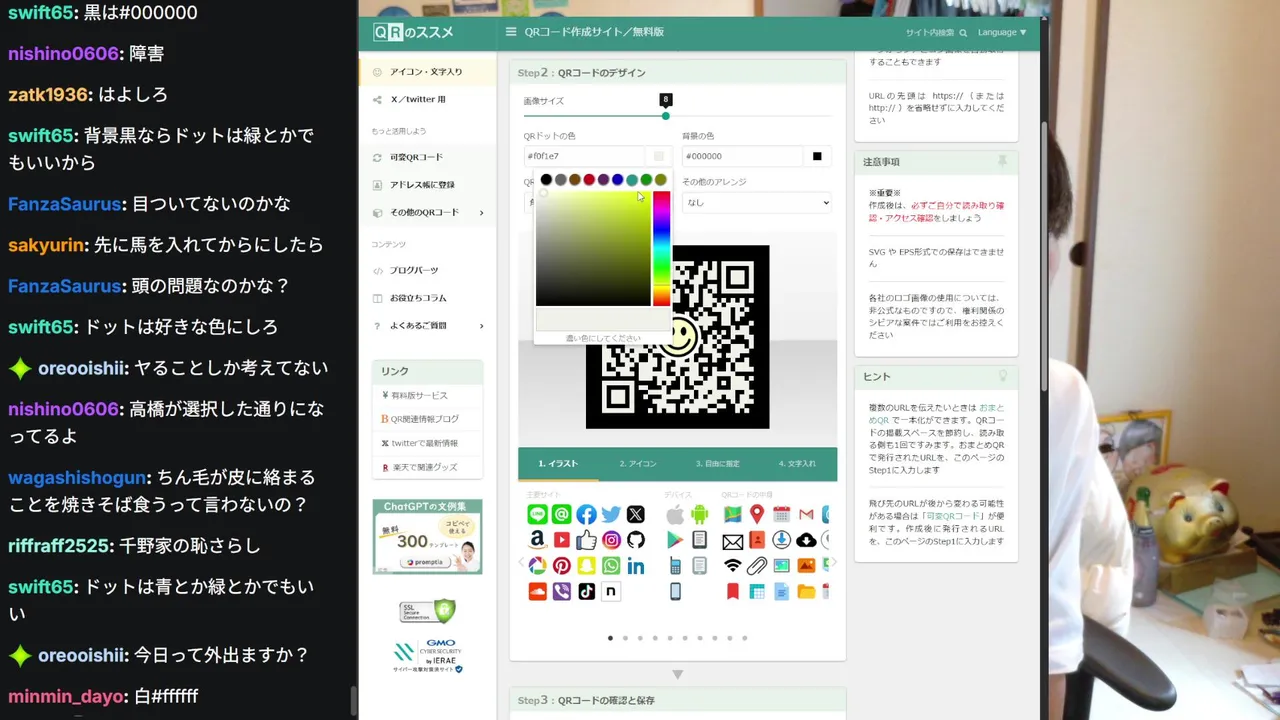Click the 画像サイズ slider handle

pos(665,116)
